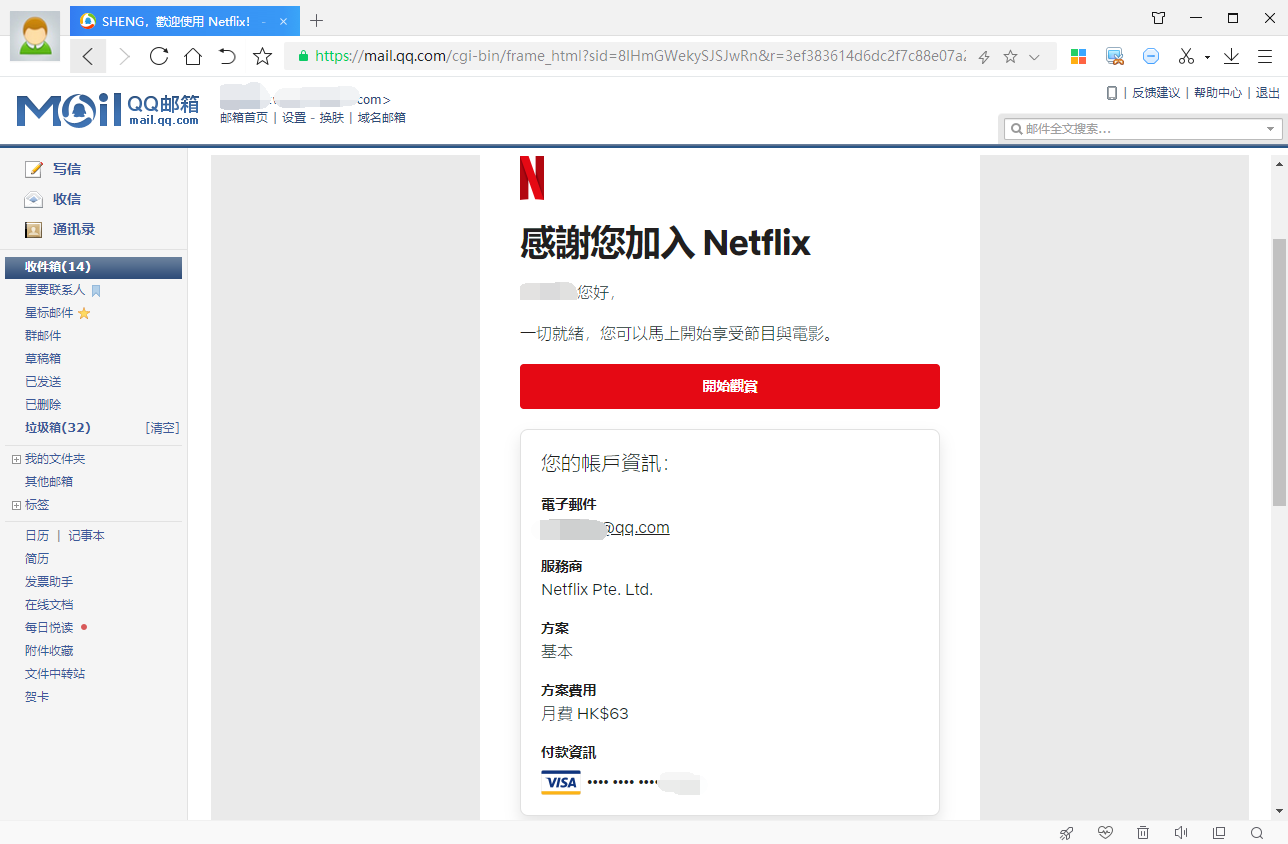Open the colorful four-square apps icon
1288x844 pixels.
coord(1078,57)
